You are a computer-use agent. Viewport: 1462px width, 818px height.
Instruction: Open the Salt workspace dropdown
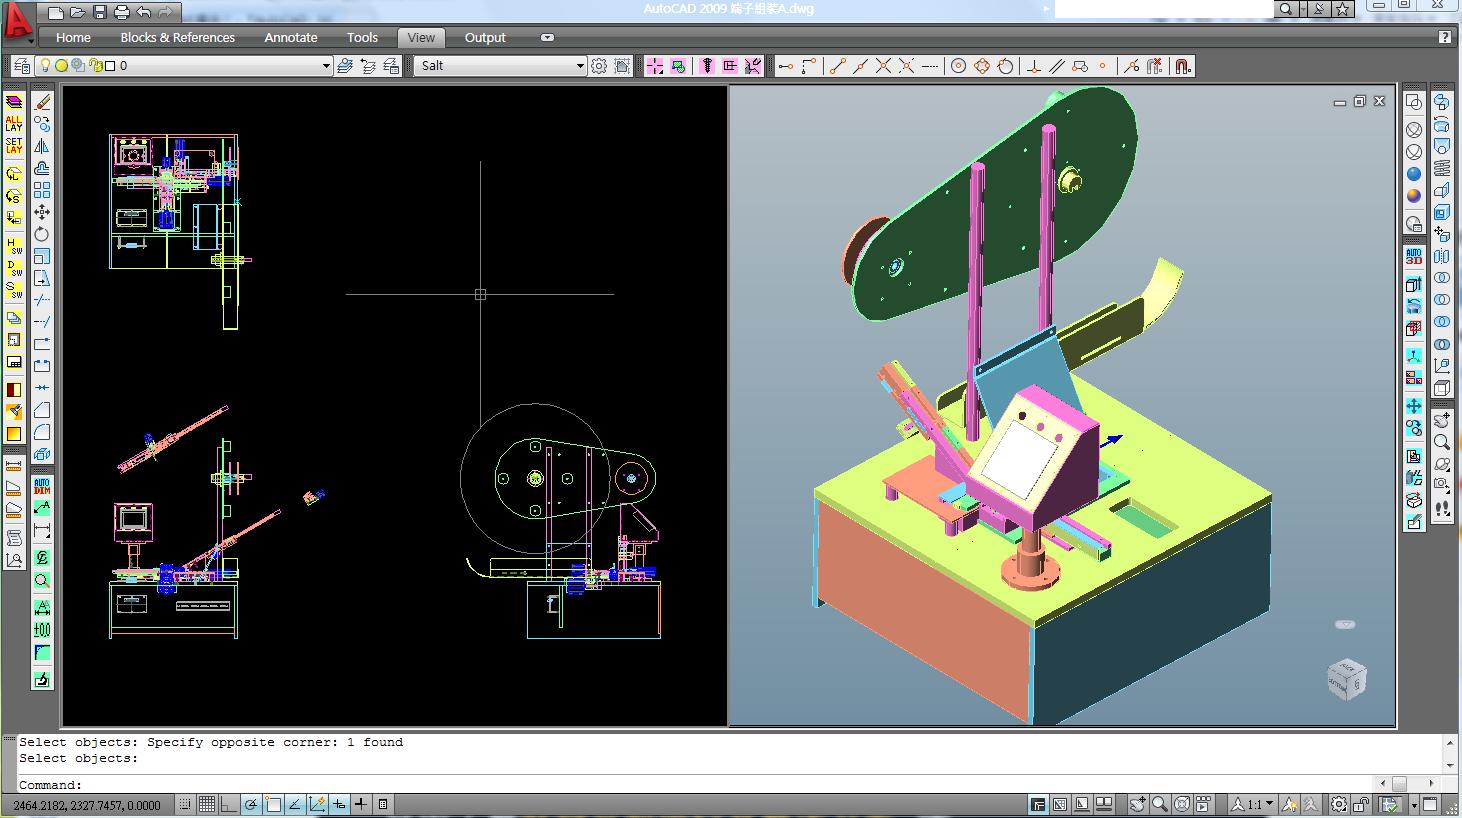579,66
